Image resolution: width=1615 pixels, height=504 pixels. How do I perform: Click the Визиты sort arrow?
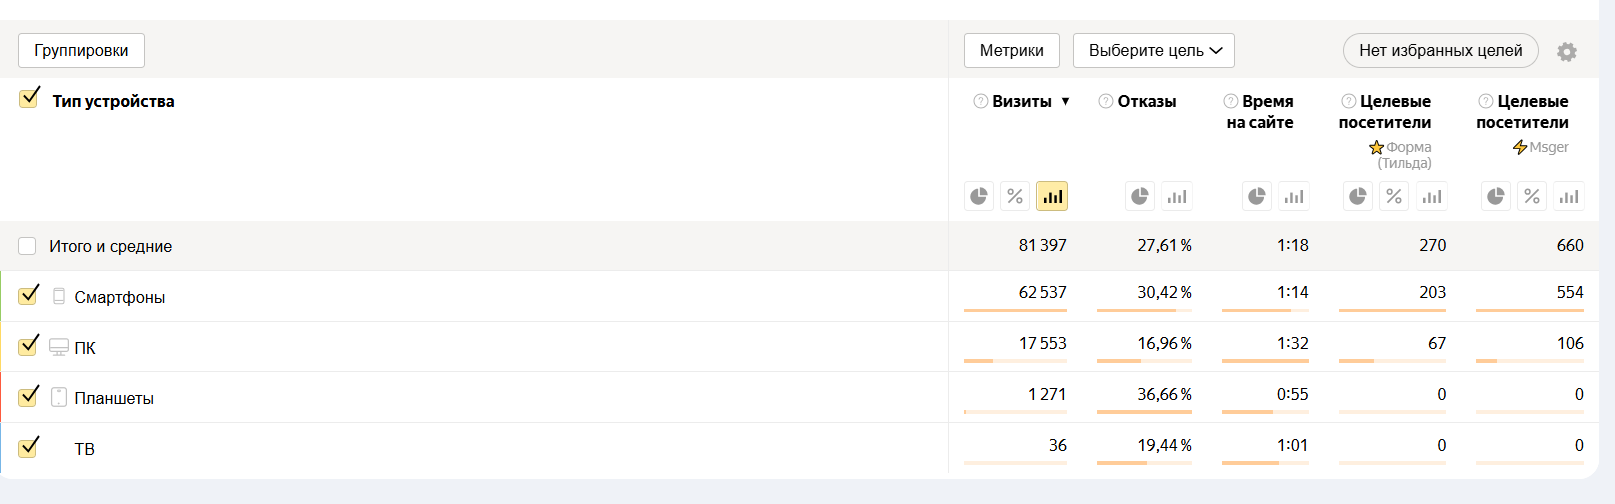(x=1066, y=101)
